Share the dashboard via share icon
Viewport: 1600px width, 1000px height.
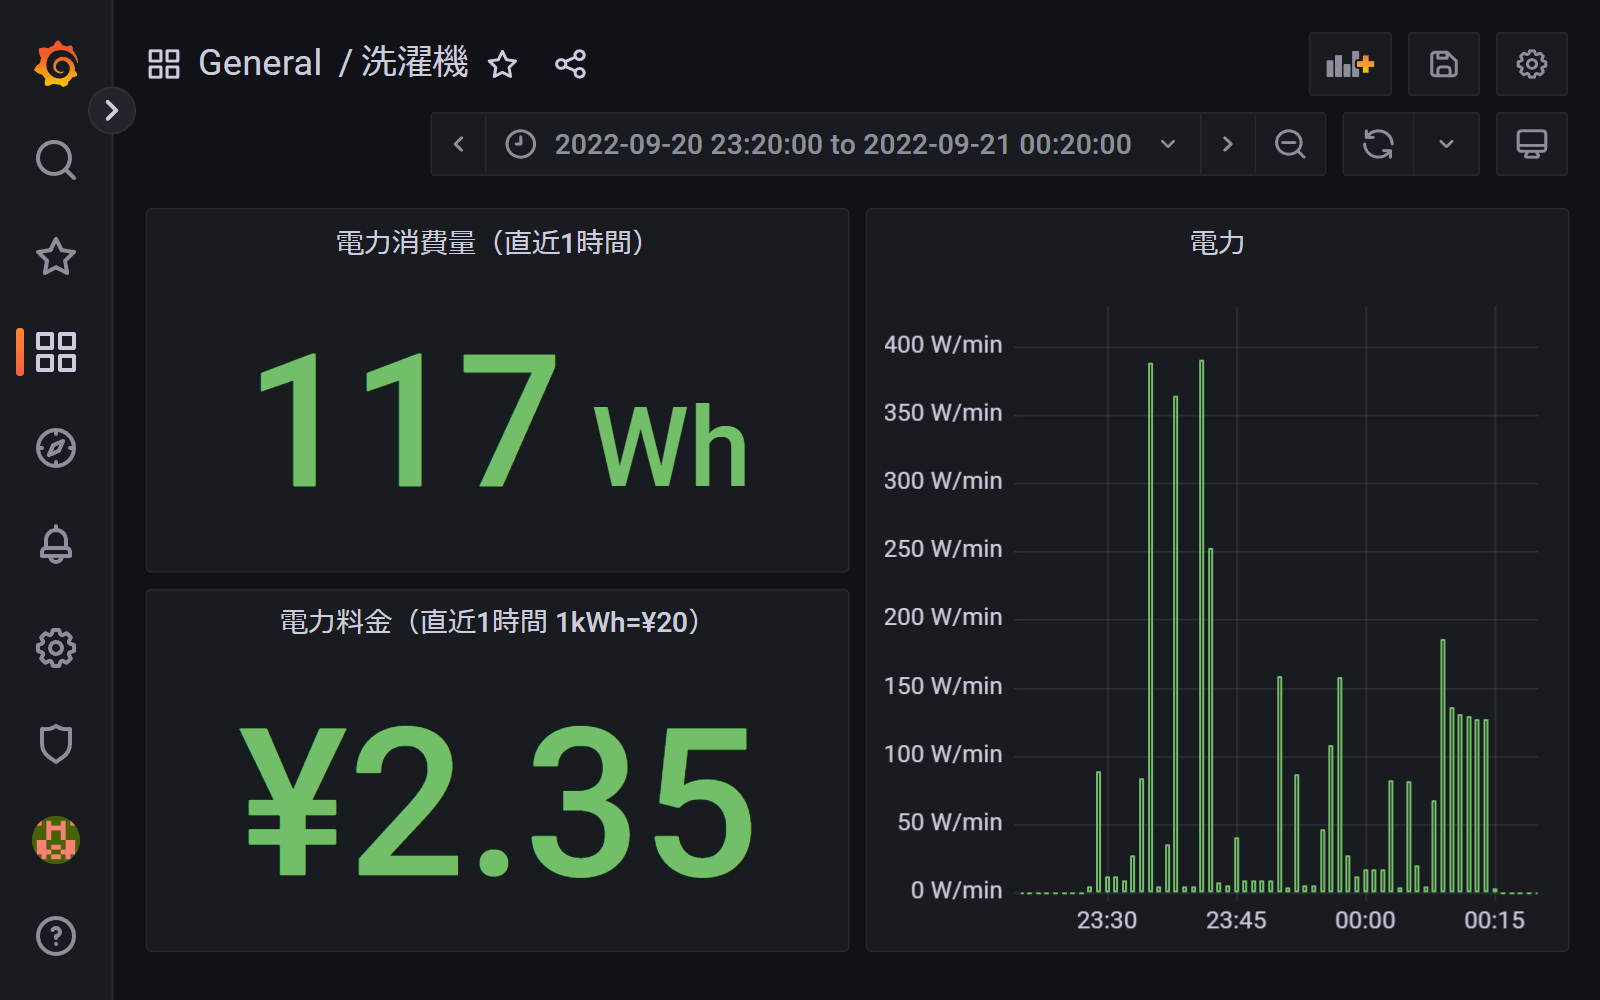(570, 65)
